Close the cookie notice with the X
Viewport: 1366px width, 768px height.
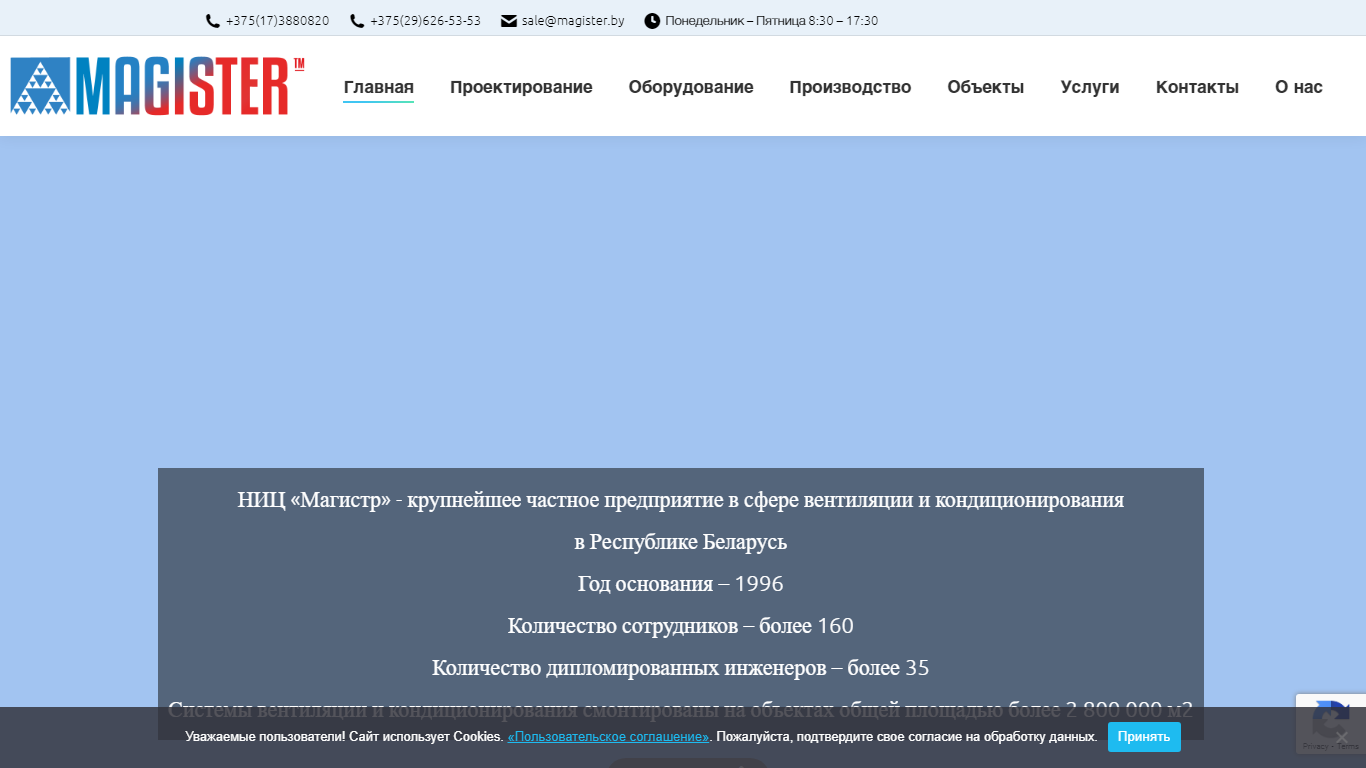(x=1342, y=738)
